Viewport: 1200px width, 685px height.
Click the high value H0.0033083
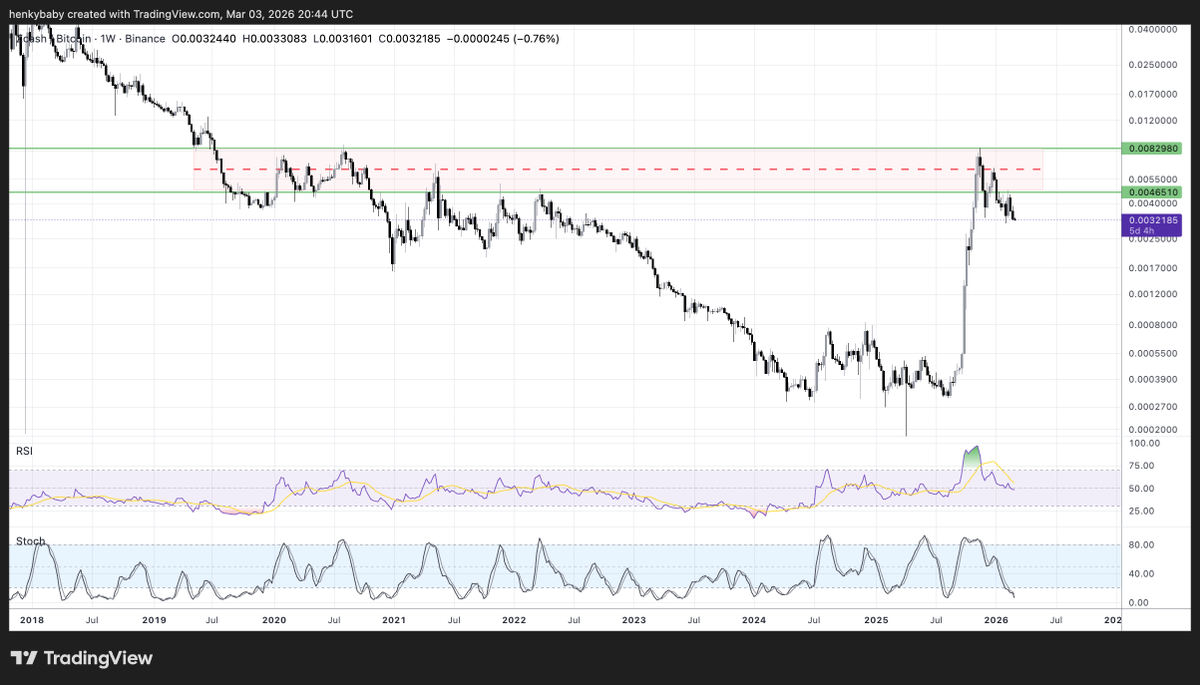point(277,38)
